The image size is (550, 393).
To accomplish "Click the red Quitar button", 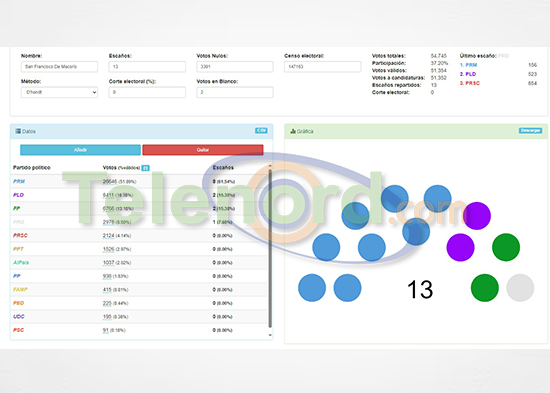I will pos(203,150).
